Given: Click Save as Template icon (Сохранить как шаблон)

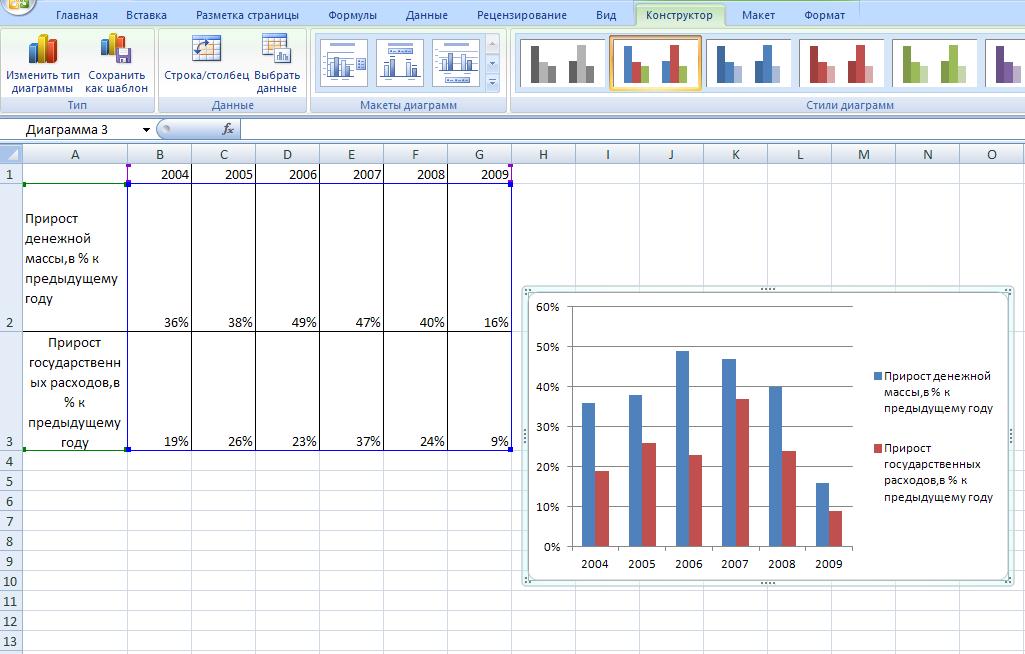Looking at the screenshot, I should (x=116, y=63).
